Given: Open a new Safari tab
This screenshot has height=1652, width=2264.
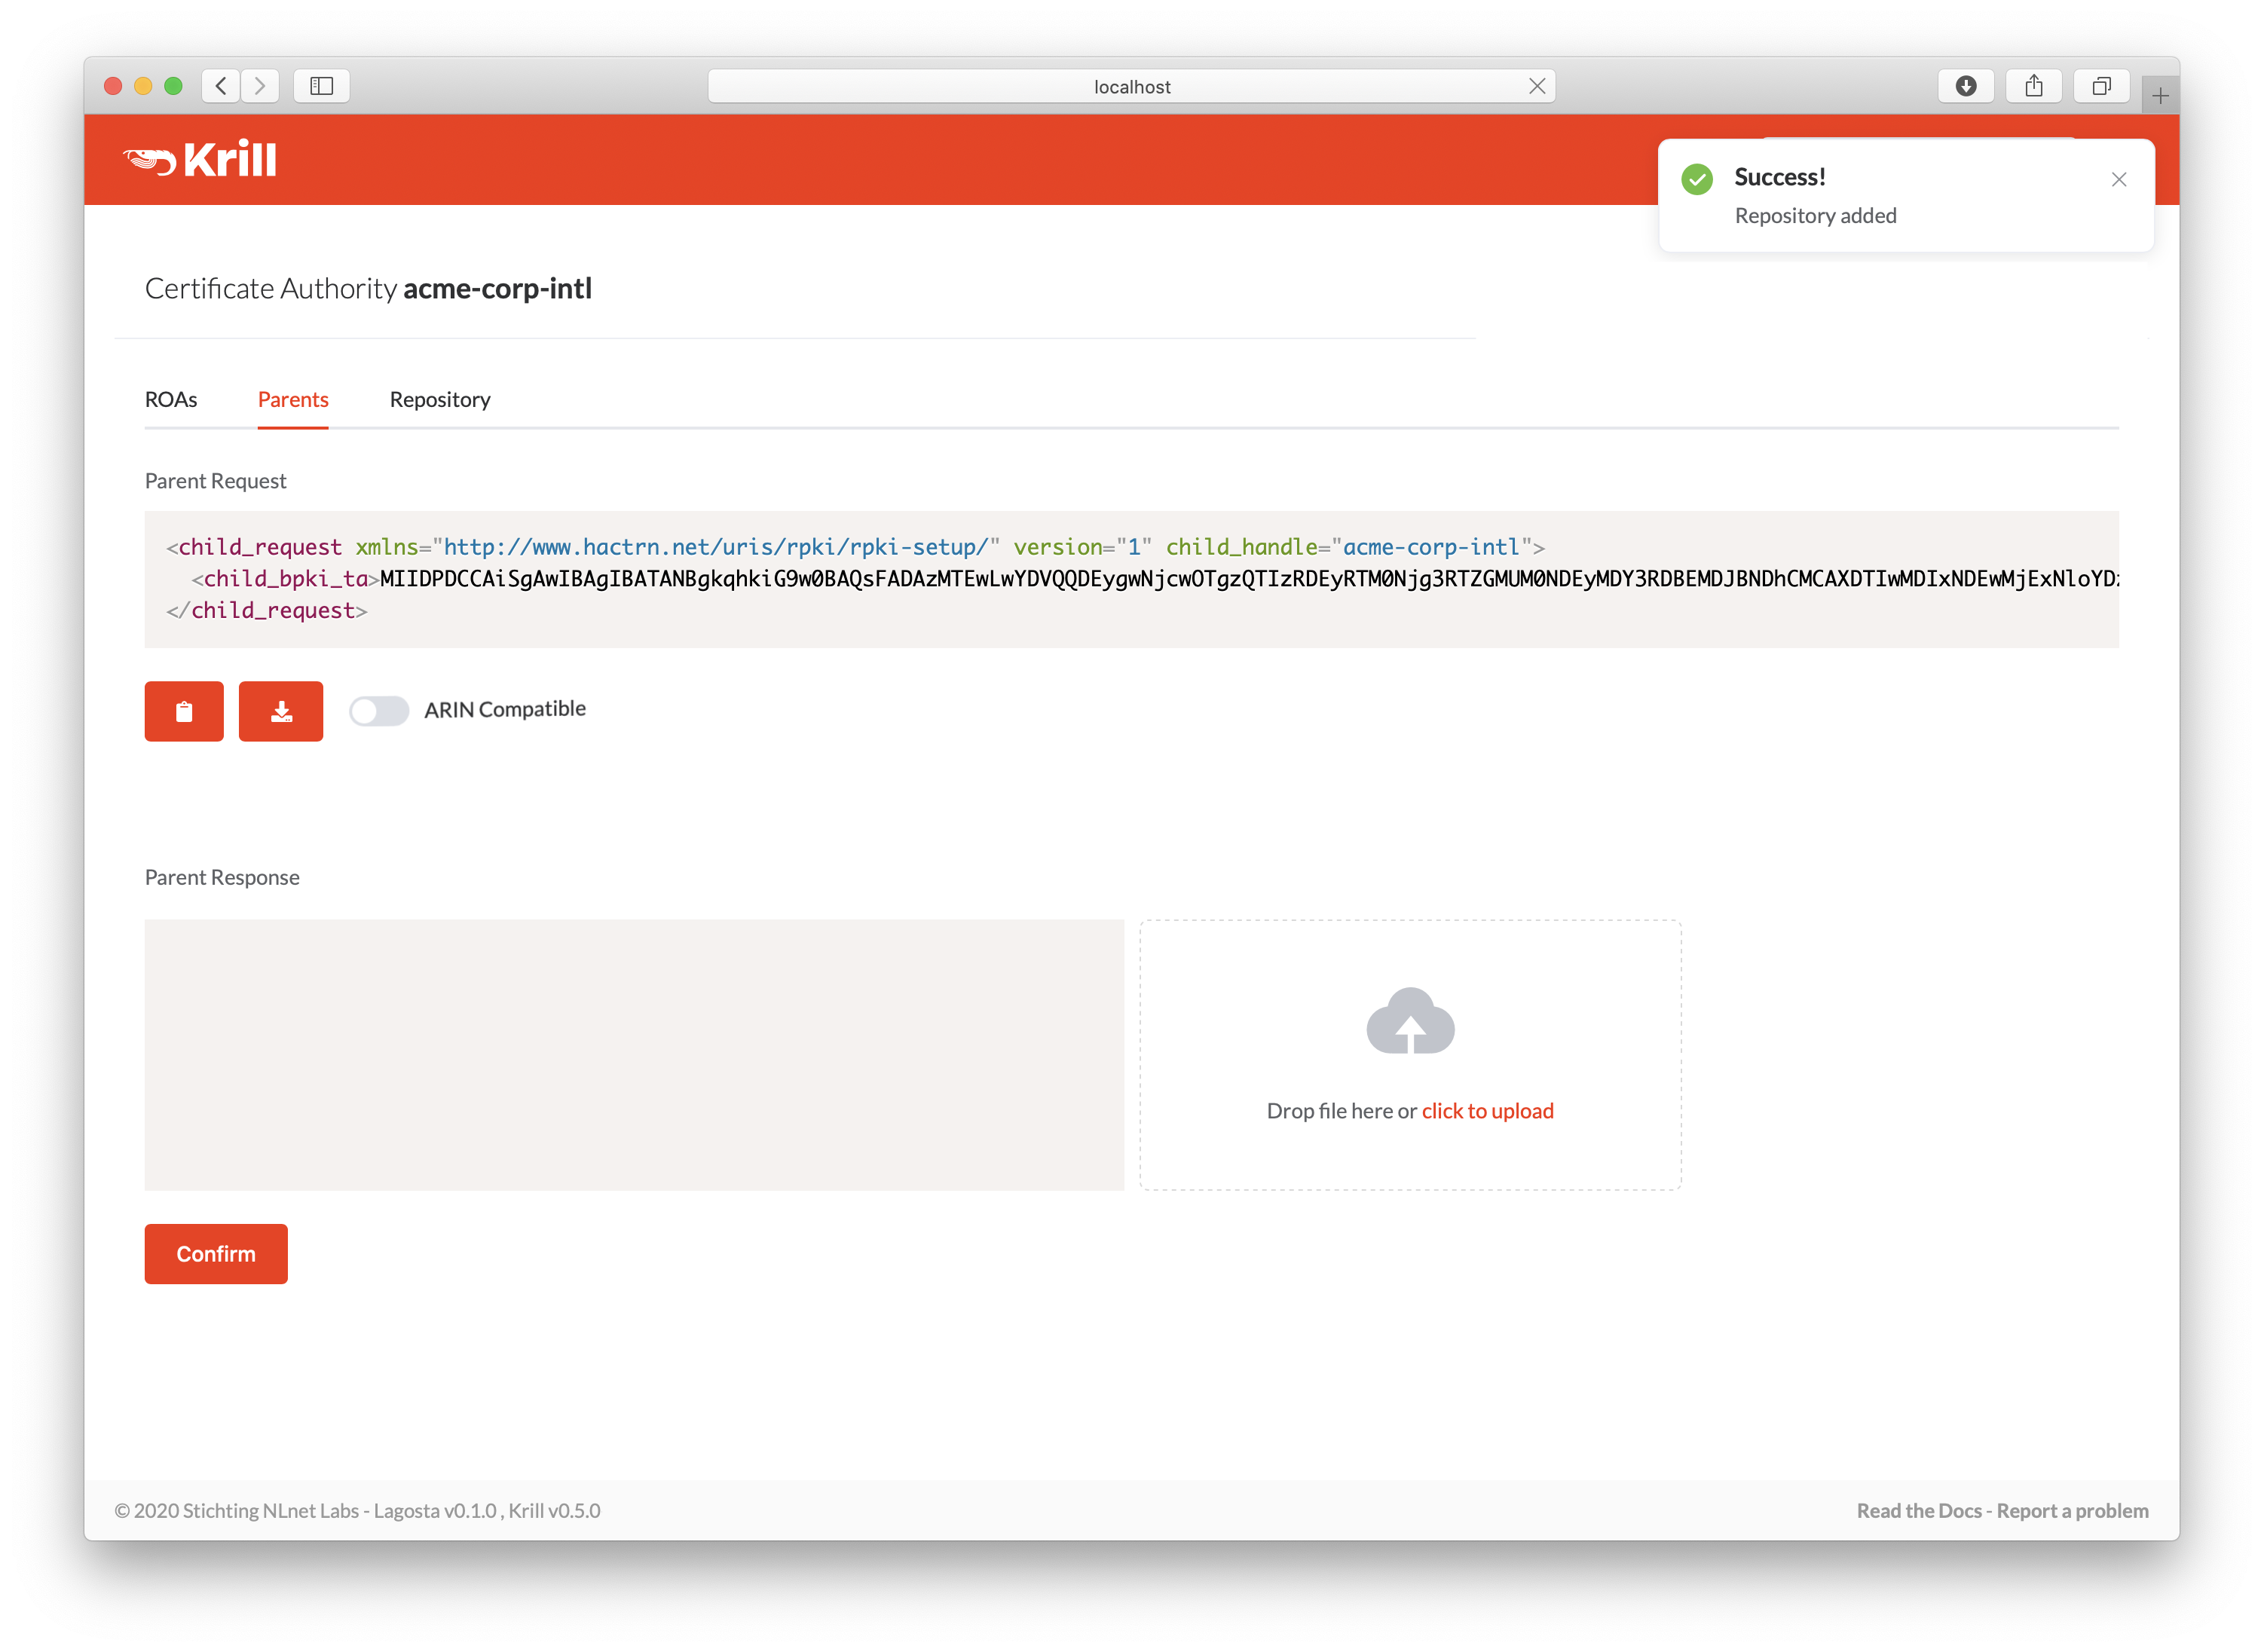Looking at the screenshot, I should [x=2160, y=96].
